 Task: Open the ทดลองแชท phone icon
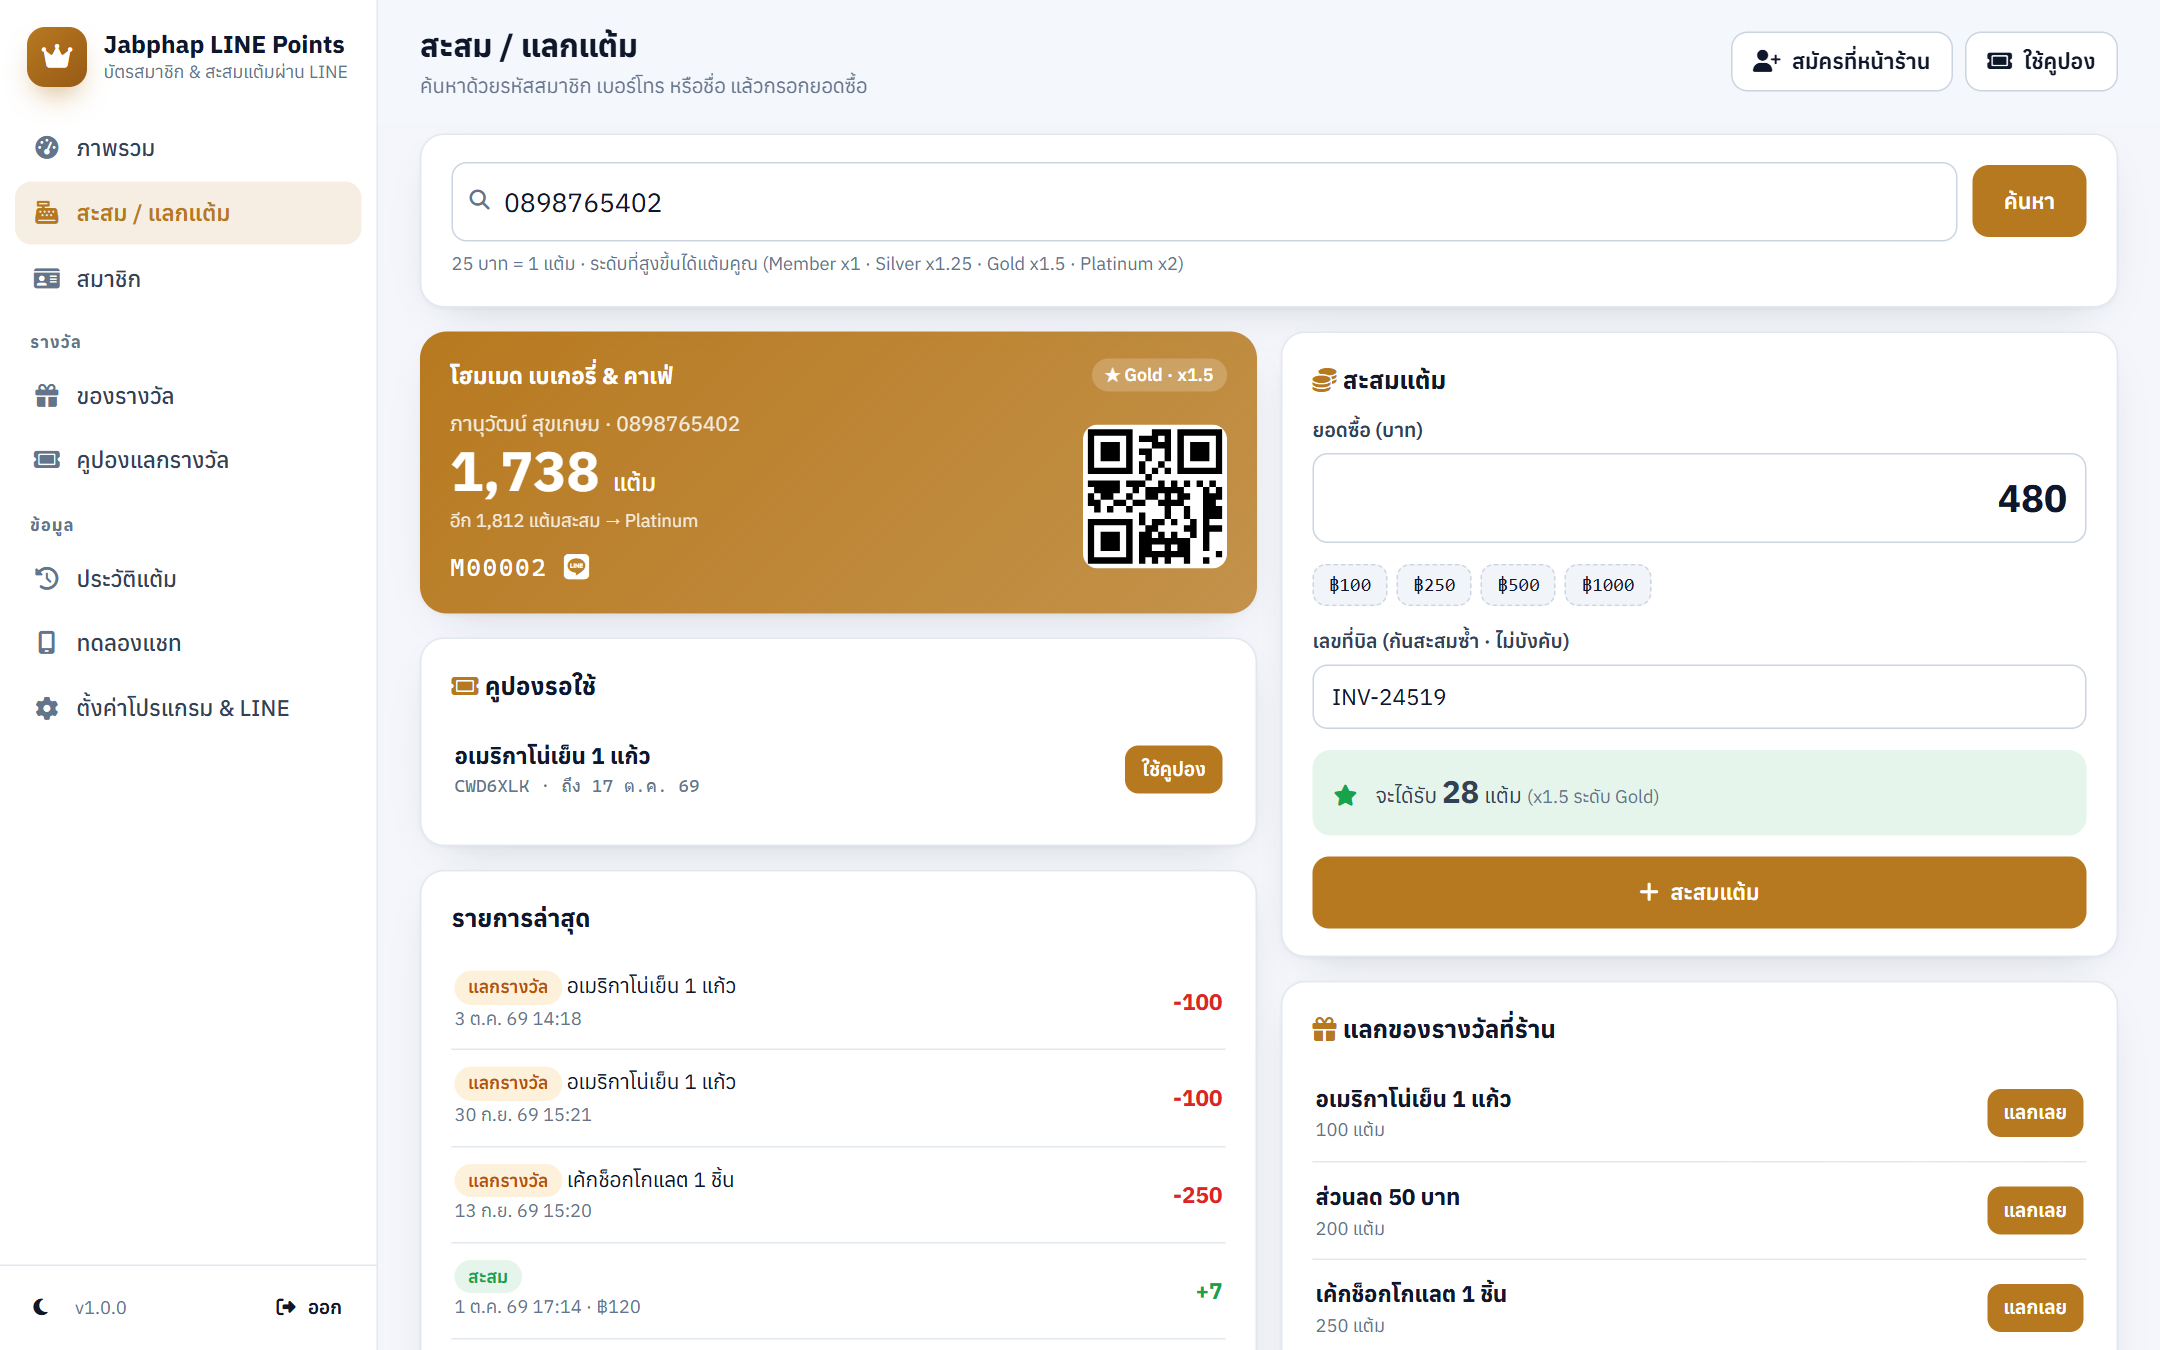point(47,643)
